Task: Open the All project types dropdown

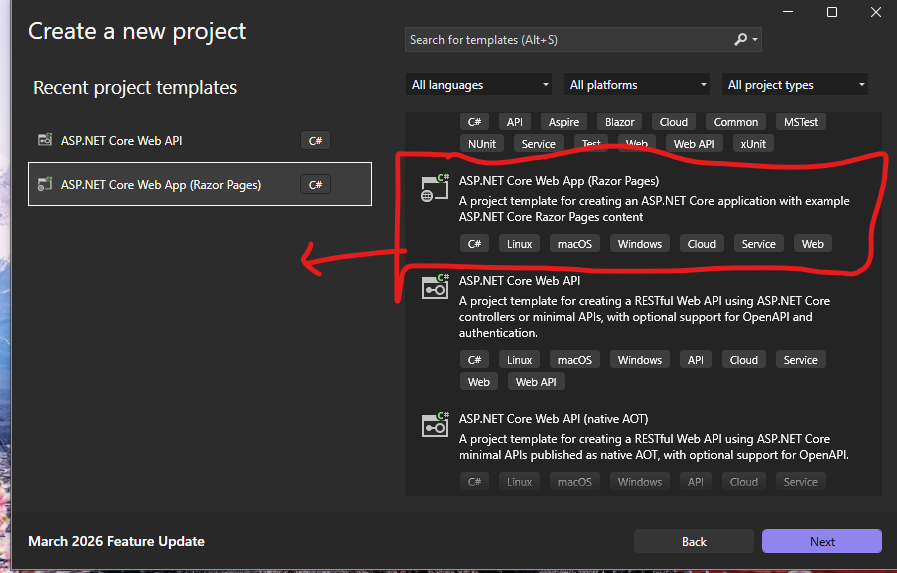Action: (796, 85)
